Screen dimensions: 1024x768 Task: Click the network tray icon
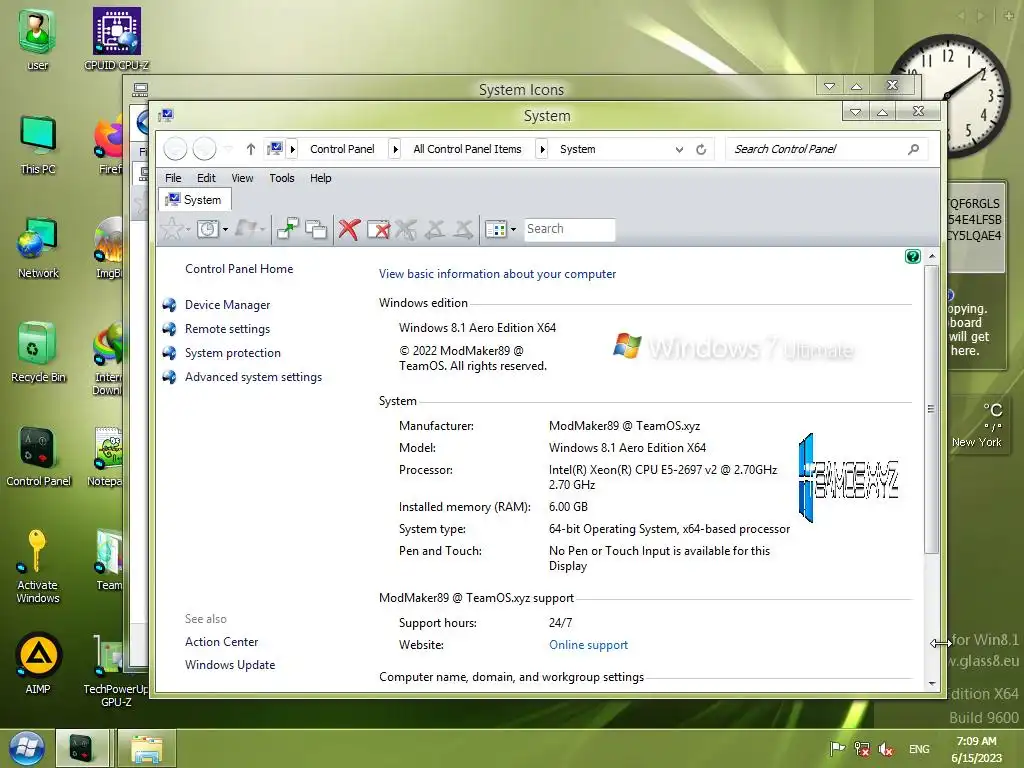[x=862, y=749]
